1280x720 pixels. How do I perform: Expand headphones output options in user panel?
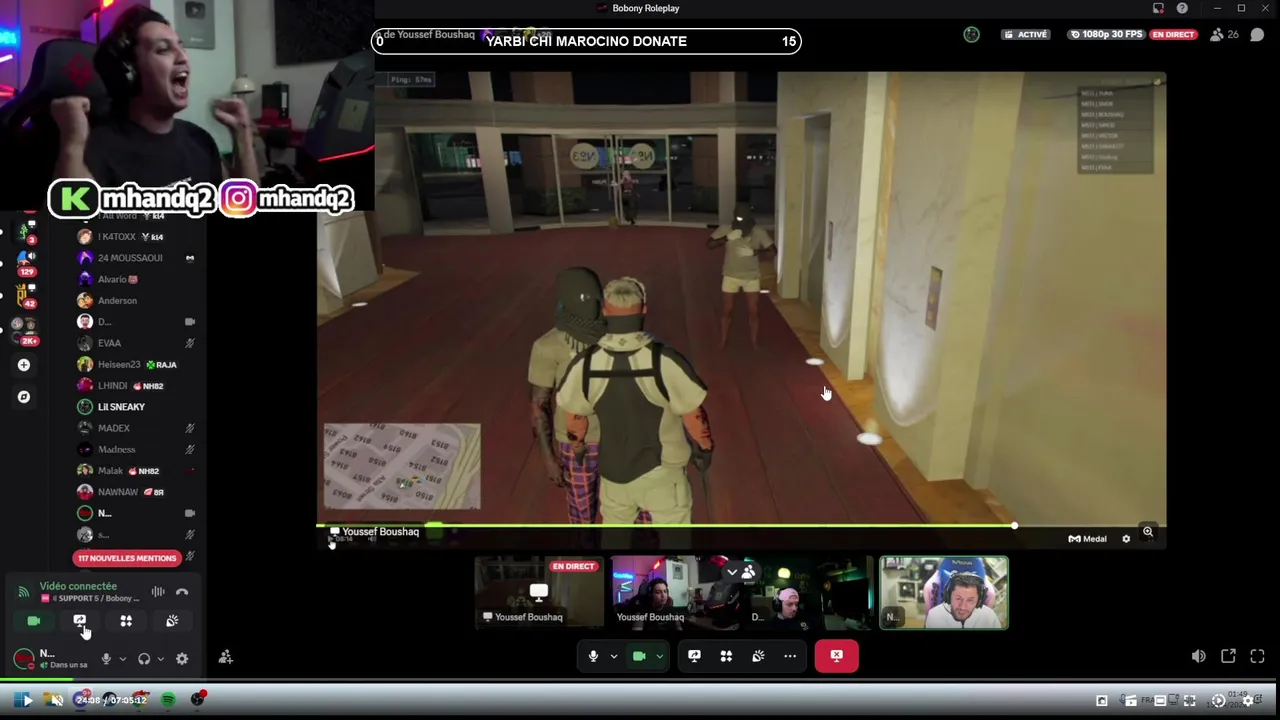click(x=159, y=658)
